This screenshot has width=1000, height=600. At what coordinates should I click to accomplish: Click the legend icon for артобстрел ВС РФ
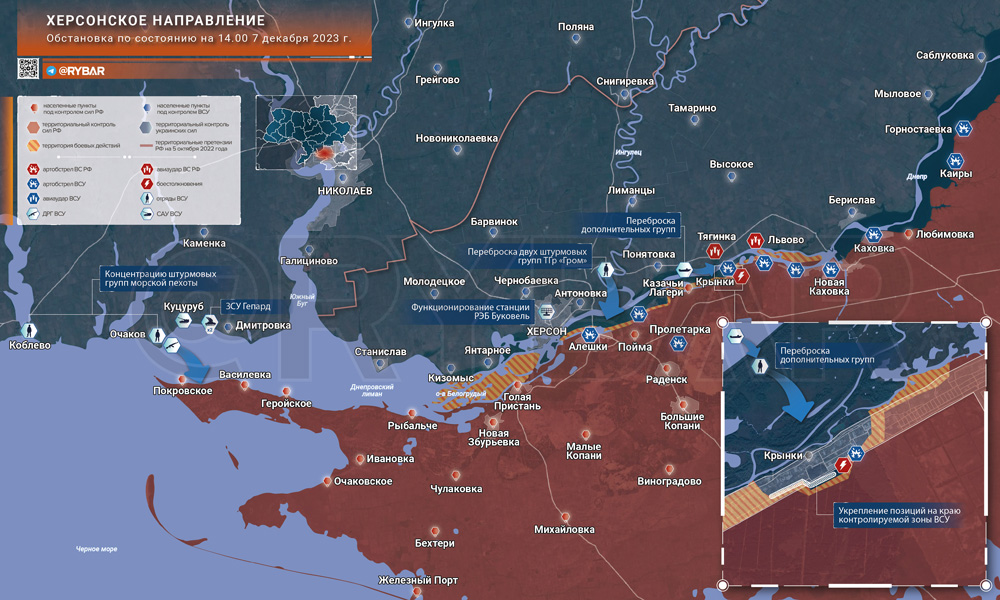33,169
